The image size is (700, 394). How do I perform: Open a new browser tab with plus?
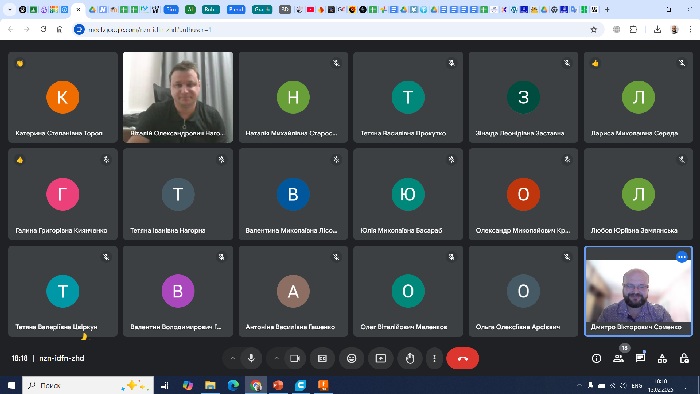pos(607,9)
